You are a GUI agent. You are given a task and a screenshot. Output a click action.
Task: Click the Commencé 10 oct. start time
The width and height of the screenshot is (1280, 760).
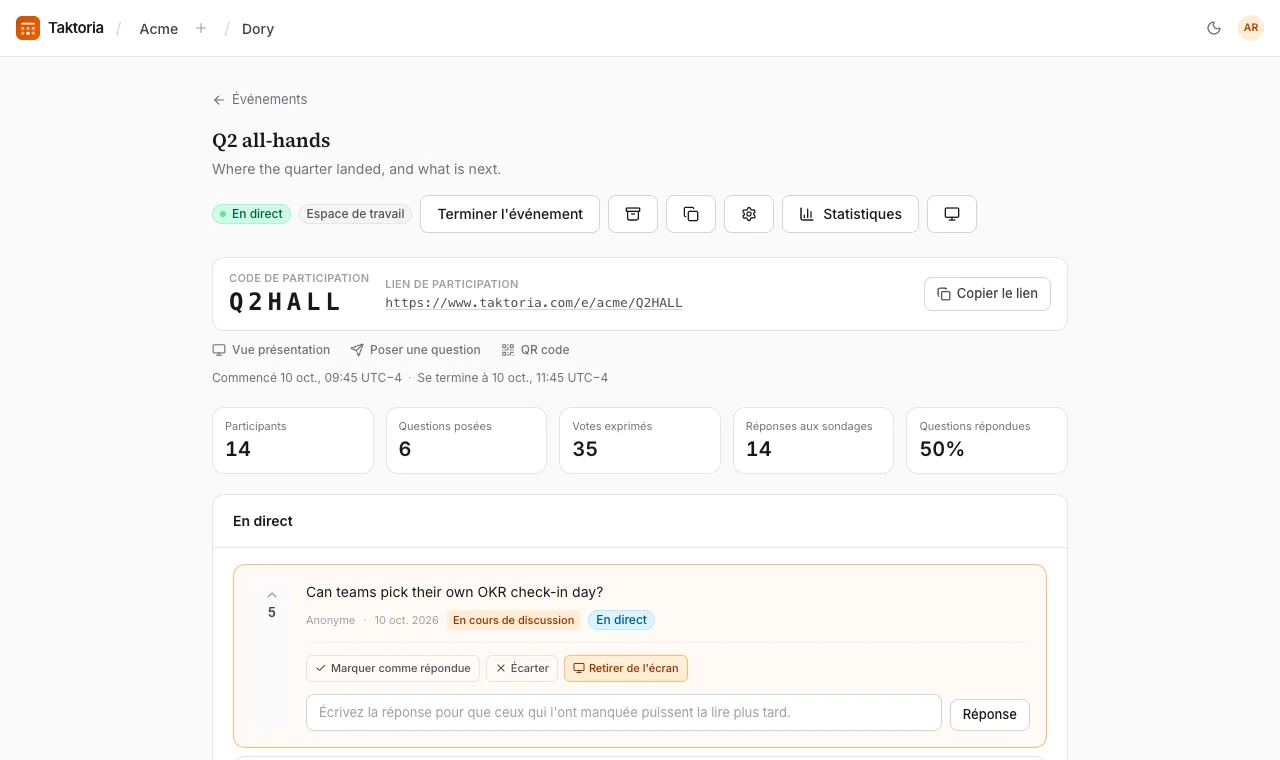307,378
